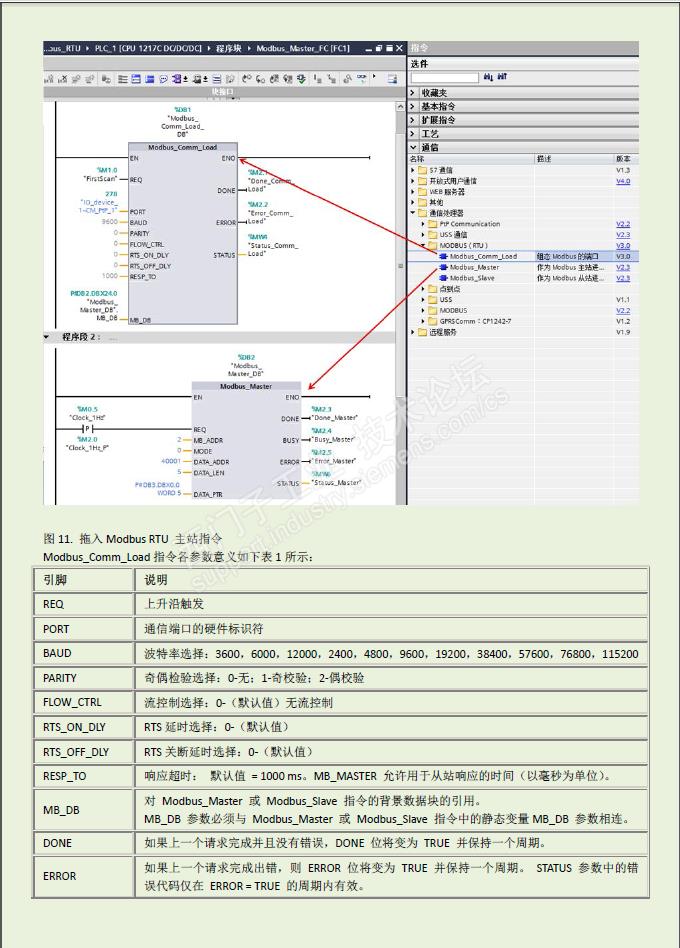680x948 pixels.
Task: Expand the 扩展指令 section
Action: 413,120
